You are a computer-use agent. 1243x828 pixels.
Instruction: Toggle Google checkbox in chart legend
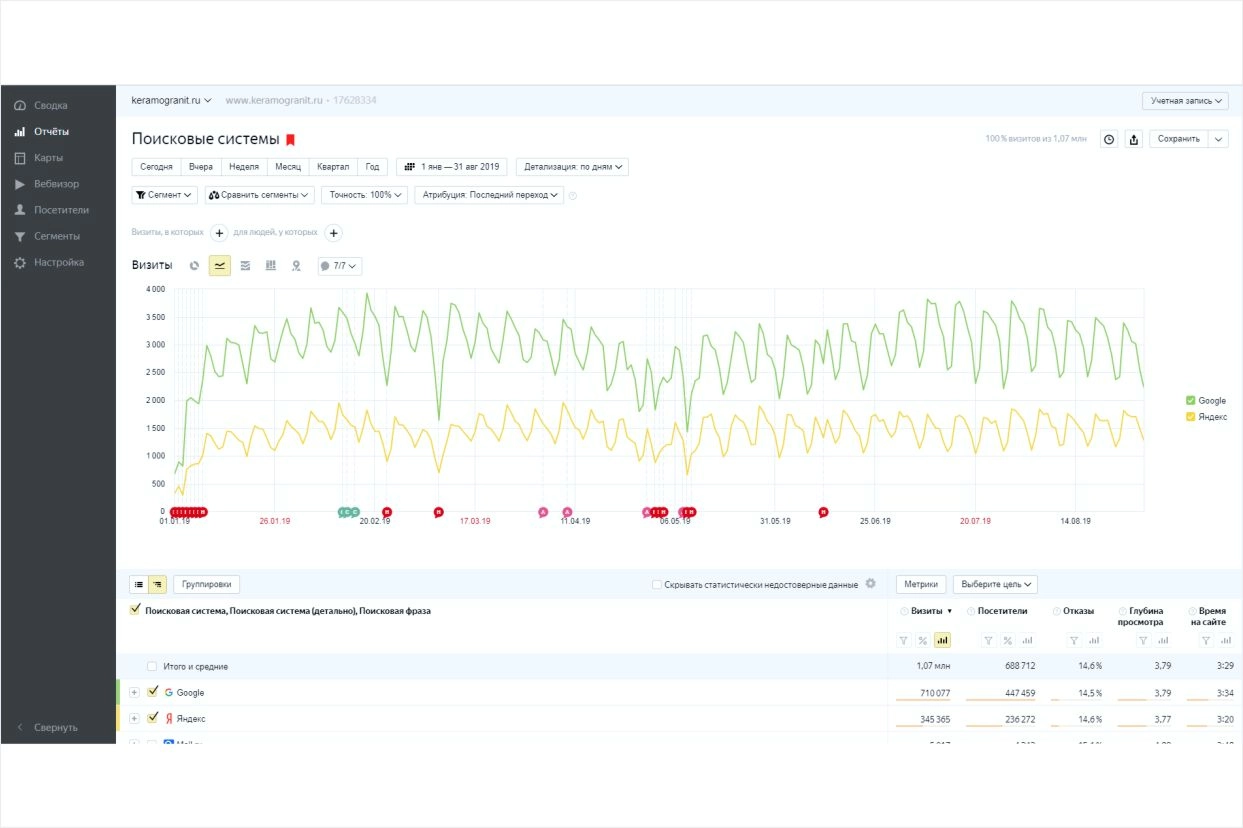tap(1190, 400)
